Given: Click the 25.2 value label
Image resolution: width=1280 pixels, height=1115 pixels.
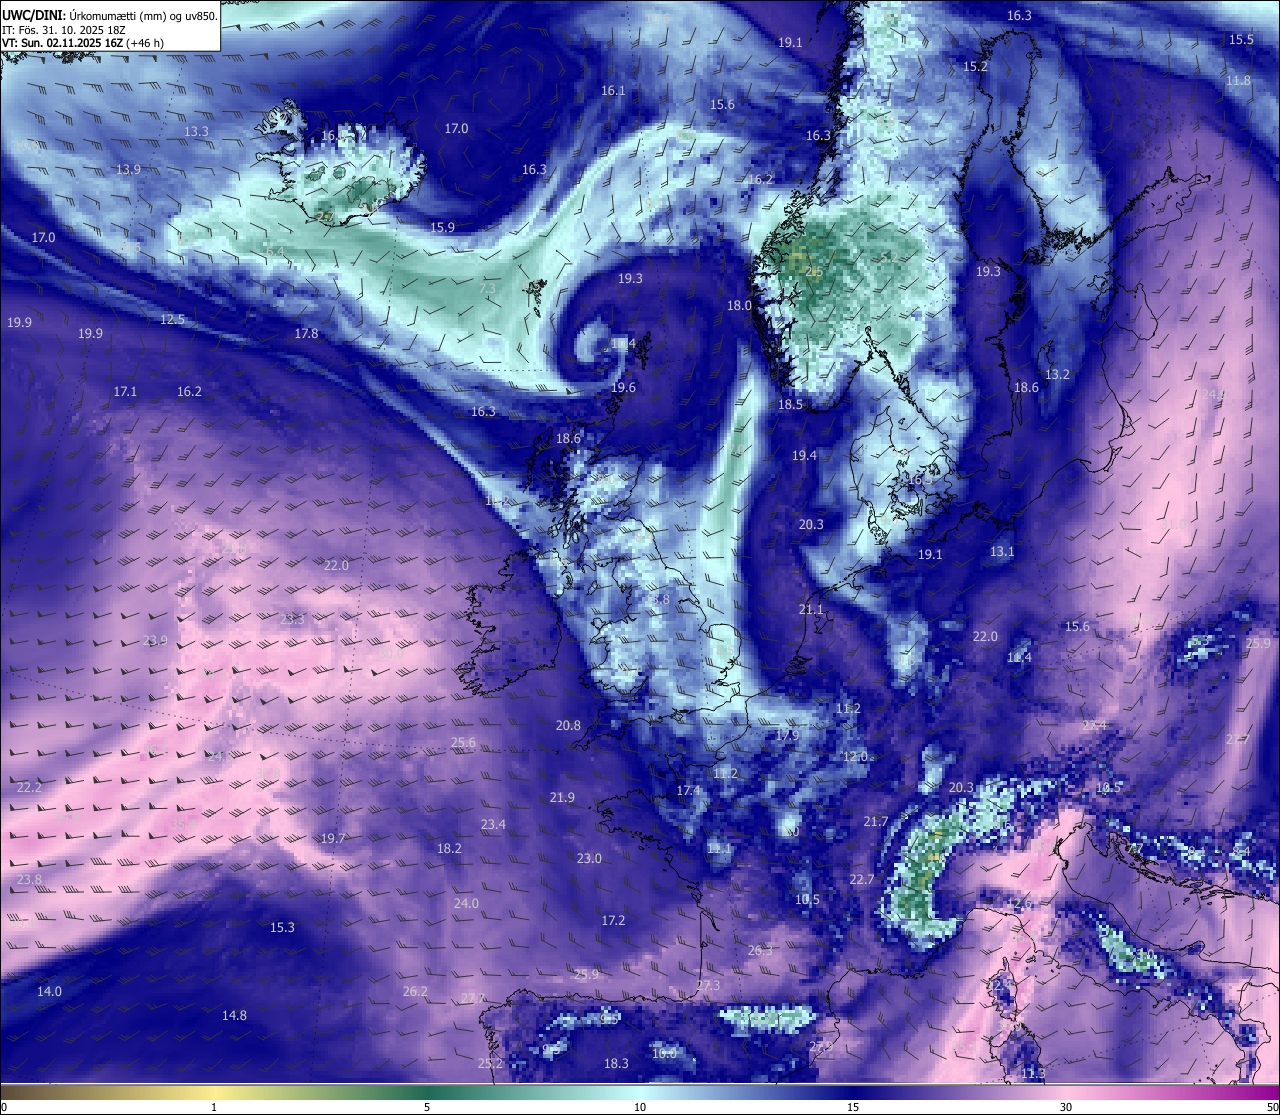Looking at the screenshot, I should [490, 1063].
